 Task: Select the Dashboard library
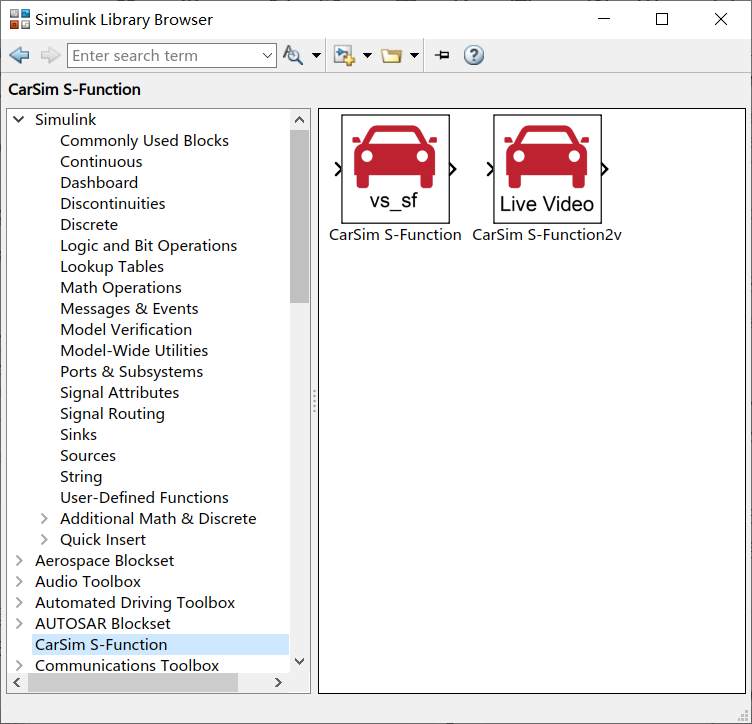tap(99, 183)
